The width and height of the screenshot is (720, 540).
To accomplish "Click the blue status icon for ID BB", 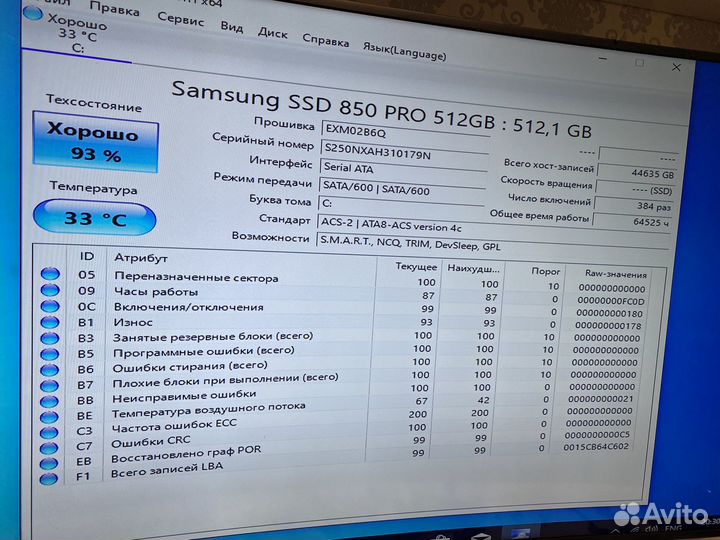I will pyautogui.click(x=49, y=401).
